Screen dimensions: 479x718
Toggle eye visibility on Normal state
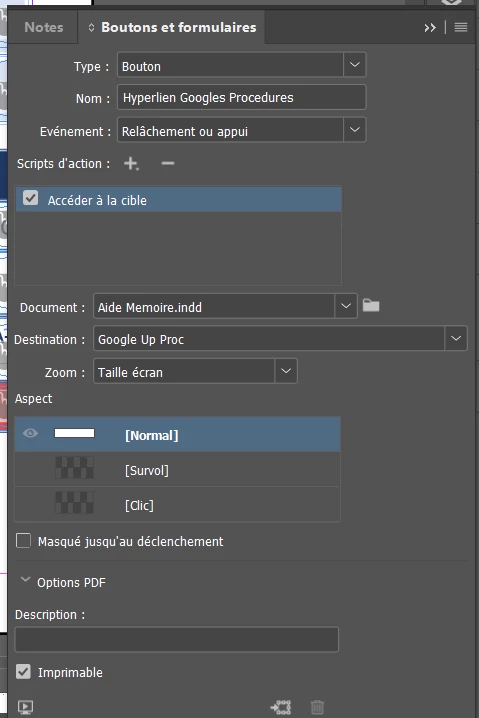(30, 433)
